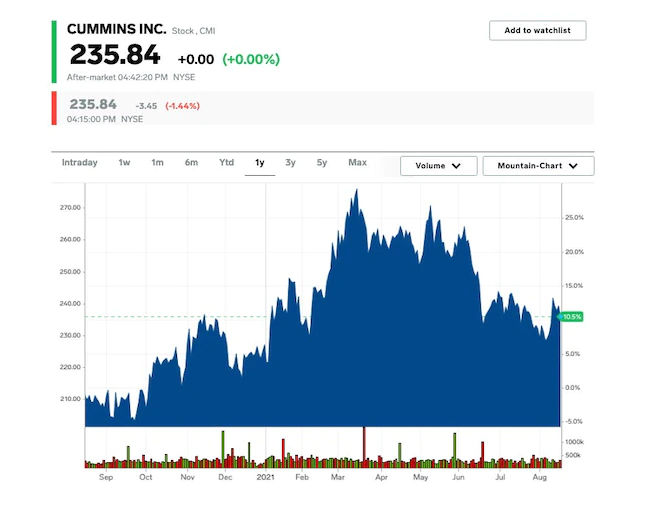Viewport: 660px width, 526px height.
Task: Select the 1w time range tab
Action: pos(124,162)
